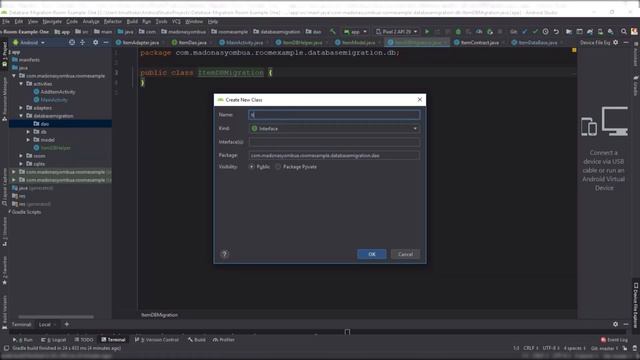Viewport: 640px width, 360px height.
Task: Switch to the ItemContract.java tab
Action: [479, 42]
